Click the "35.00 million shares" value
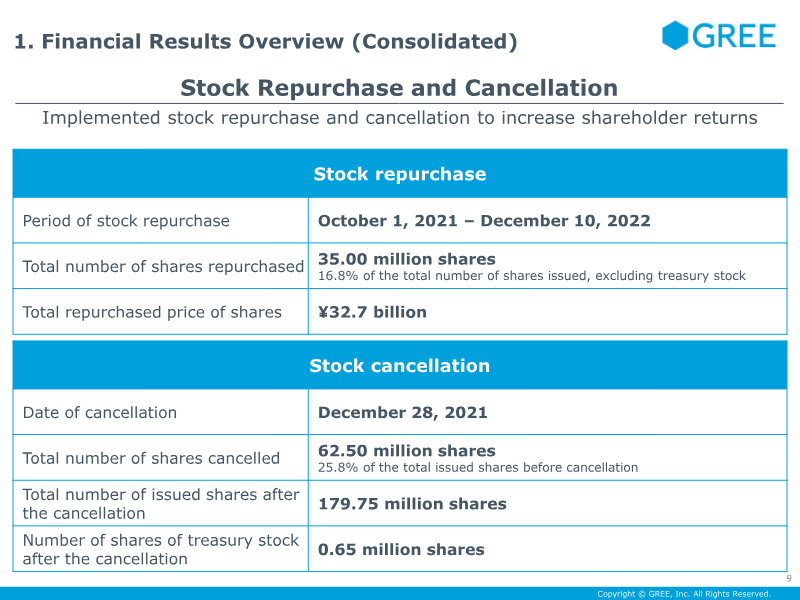The image size is (800, 600). pos(406,259)
